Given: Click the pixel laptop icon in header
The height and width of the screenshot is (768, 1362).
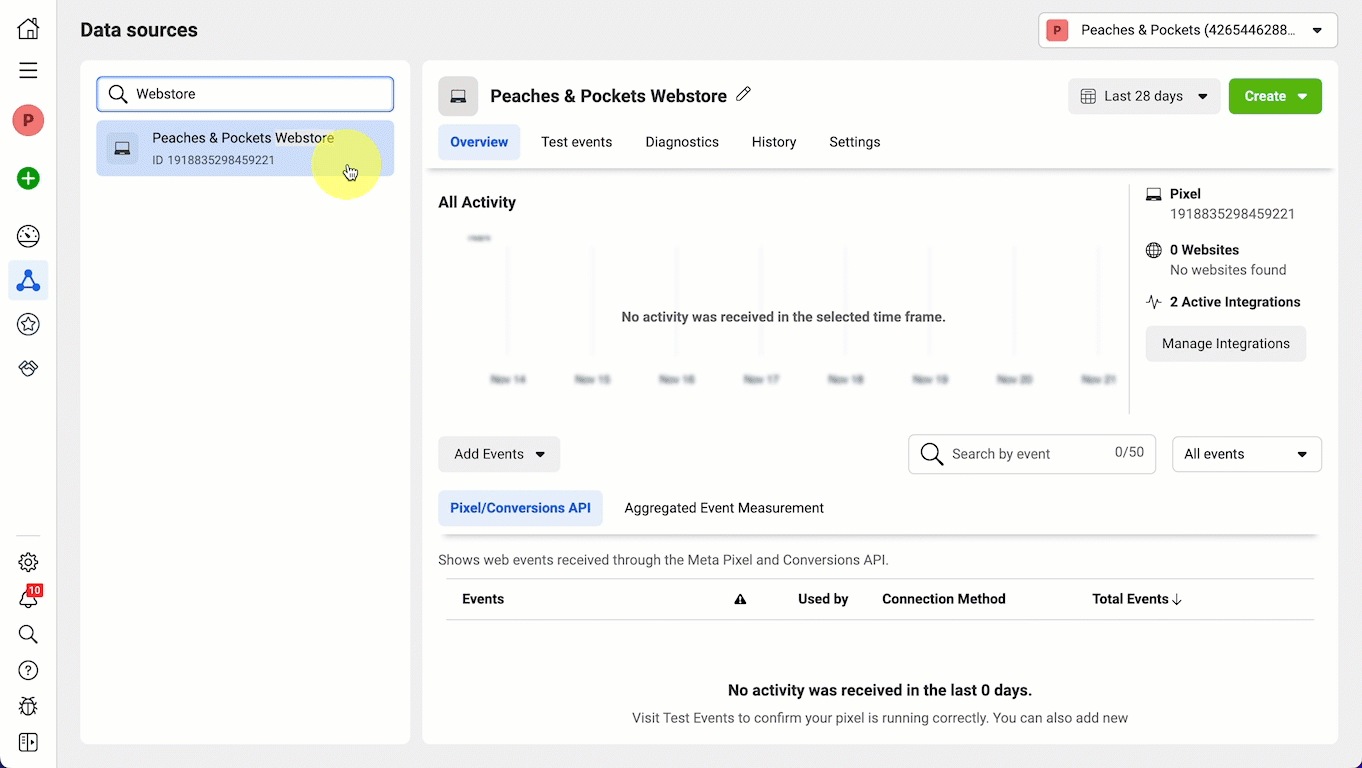Looking at the screenshot, I should pyautogui.click(x=458, y=96).
